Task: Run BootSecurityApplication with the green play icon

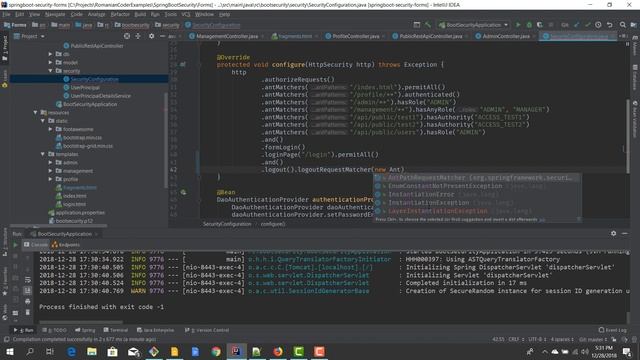Action: click(x=518, y=25)
